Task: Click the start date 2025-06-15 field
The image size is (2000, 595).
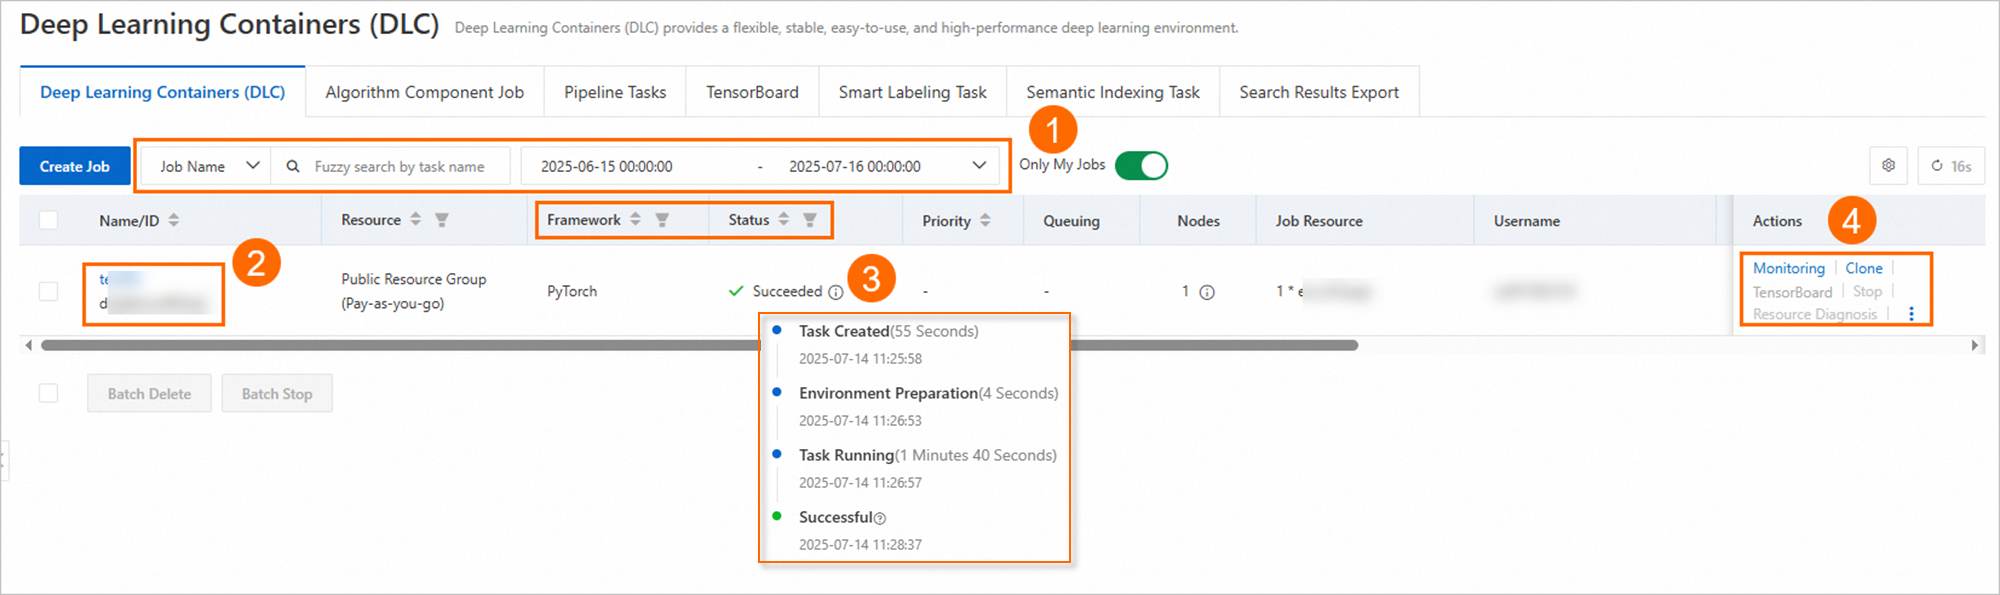Action: 607,166
